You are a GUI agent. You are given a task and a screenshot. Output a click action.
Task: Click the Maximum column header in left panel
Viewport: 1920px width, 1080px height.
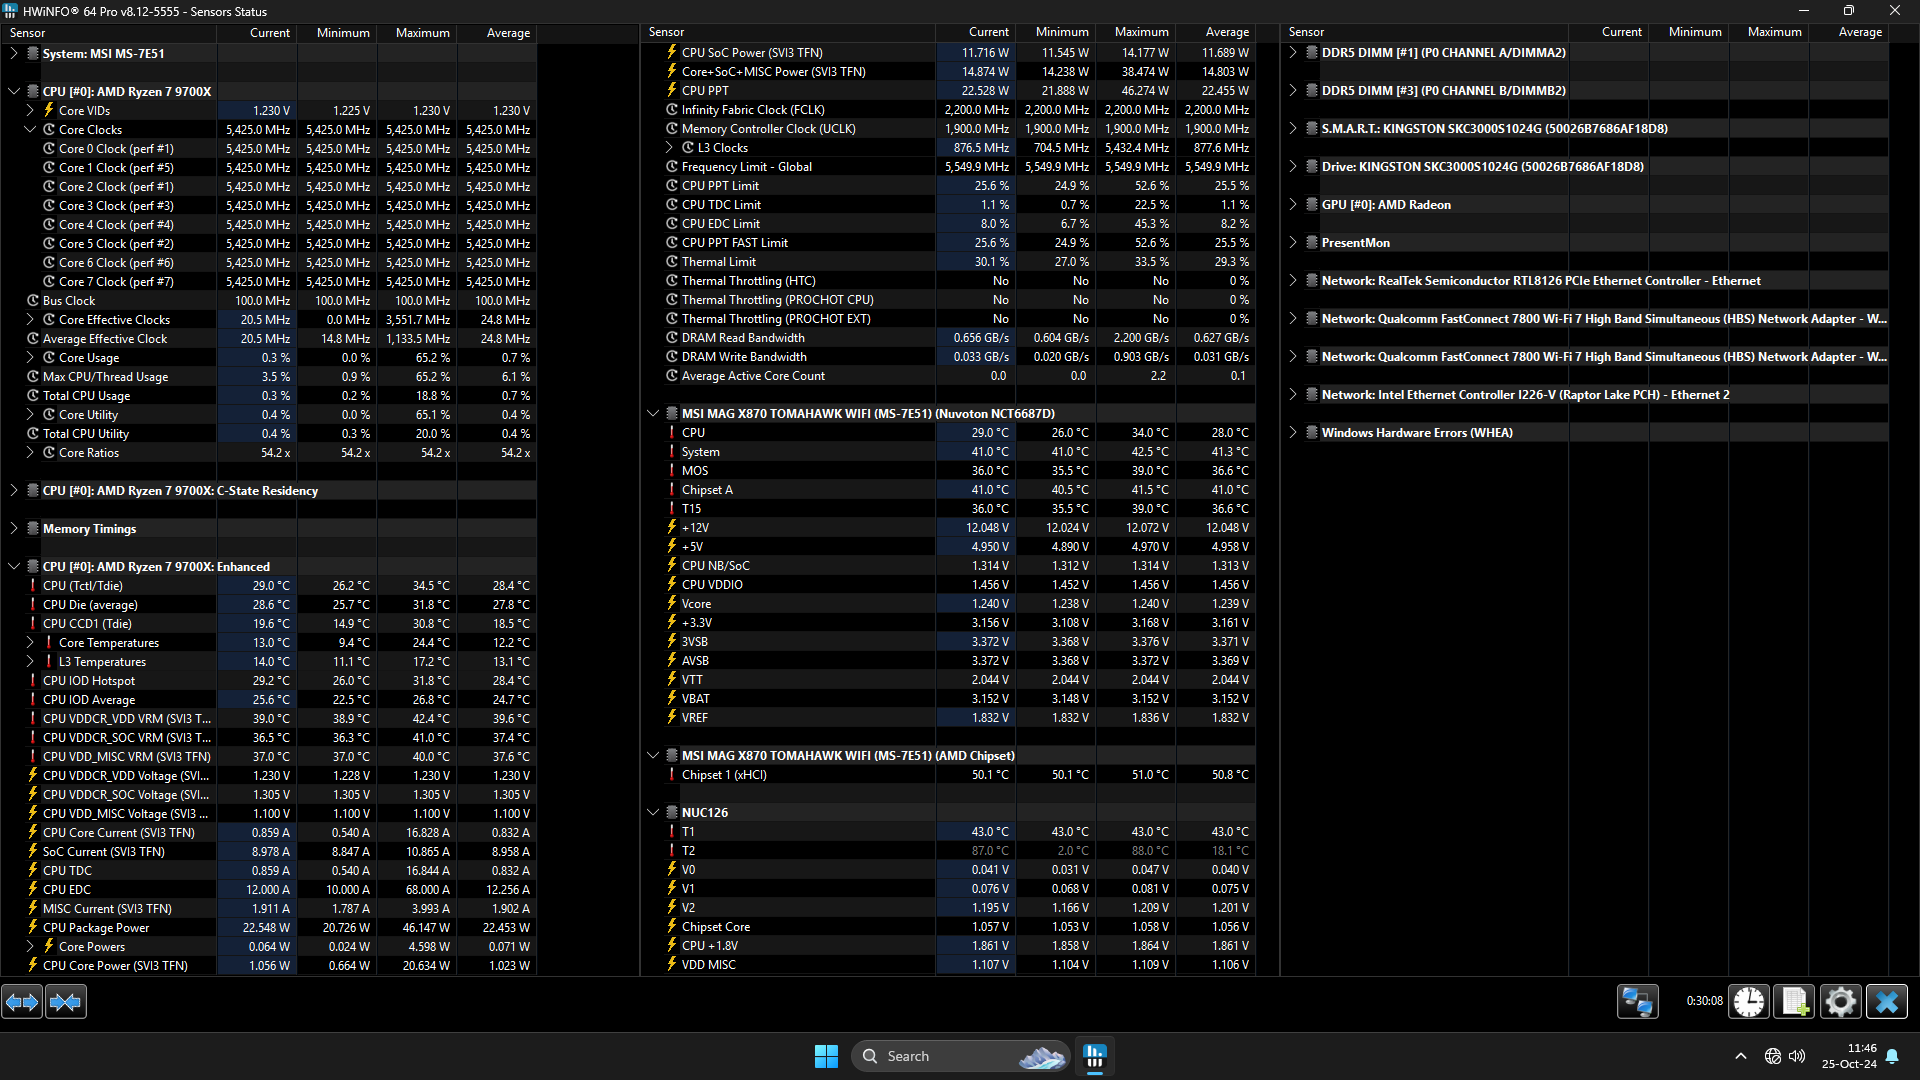coord(422,33)
